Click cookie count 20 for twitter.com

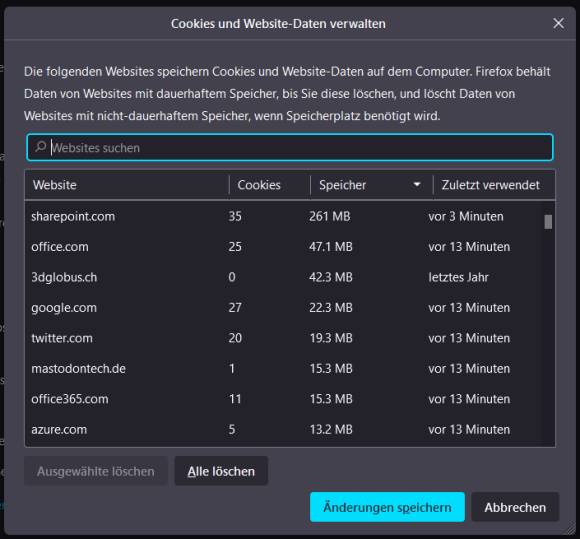click(235, 338)
